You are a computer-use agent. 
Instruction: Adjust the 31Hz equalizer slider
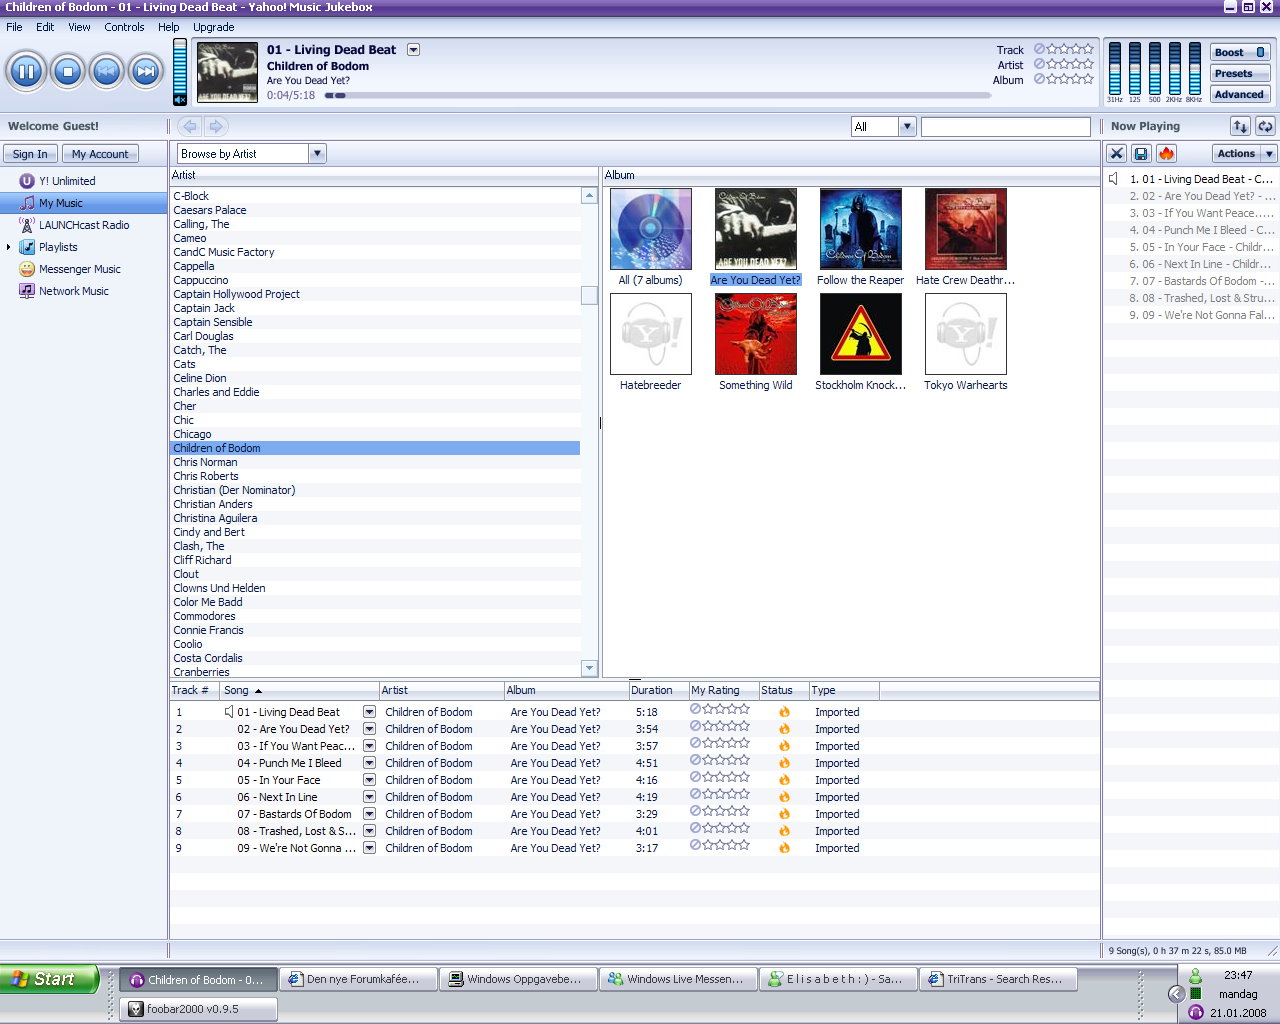click(x=1114, y=68)
